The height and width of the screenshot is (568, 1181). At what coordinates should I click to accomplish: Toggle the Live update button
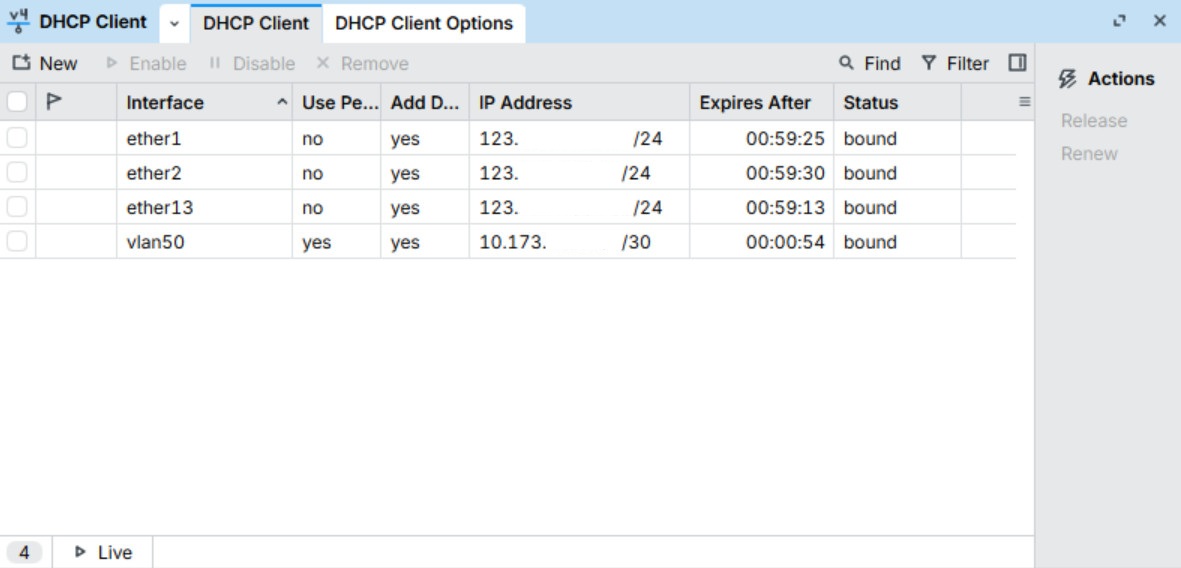click(104, 553)
